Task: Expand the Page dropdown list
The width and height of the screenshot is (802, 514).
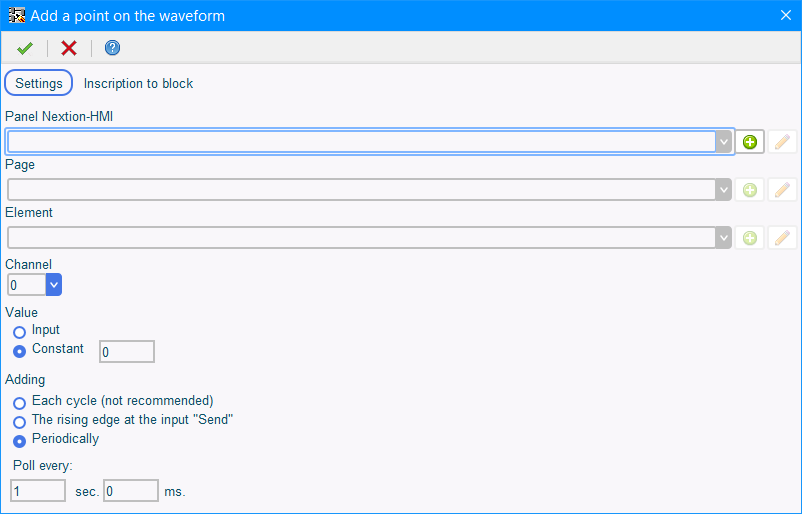Action: pyautogui.click(x=724, y=190)
